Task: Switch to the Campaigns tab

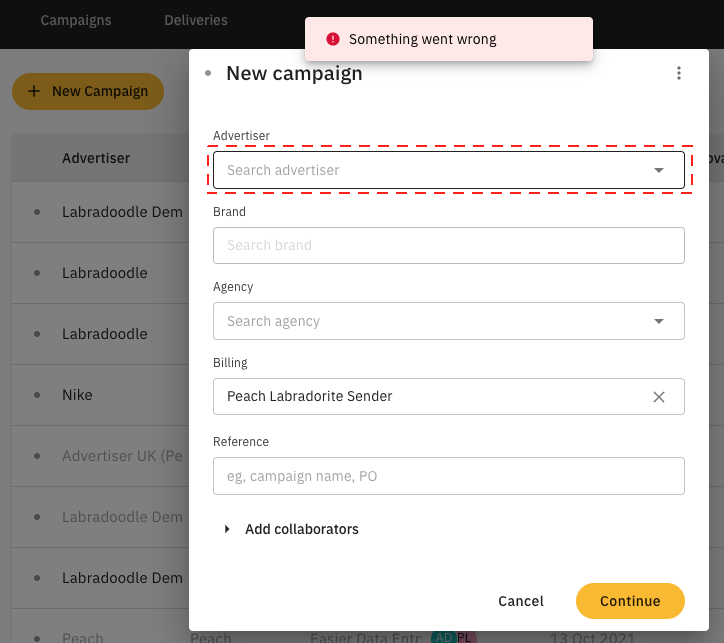Action: coord(76,20)
